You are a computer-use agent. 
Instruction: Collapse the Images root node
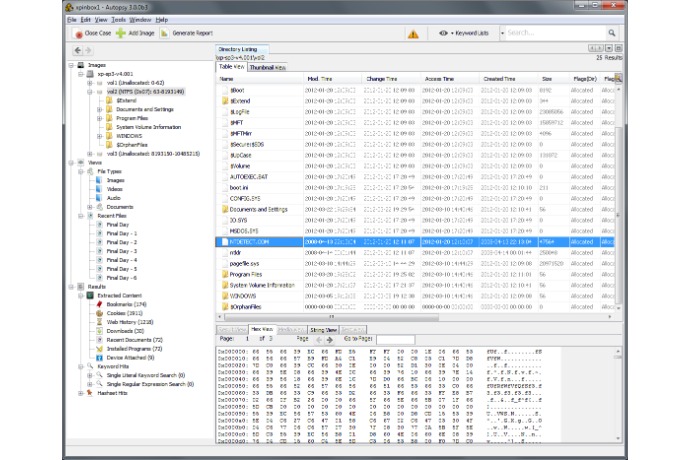(71, 65)
